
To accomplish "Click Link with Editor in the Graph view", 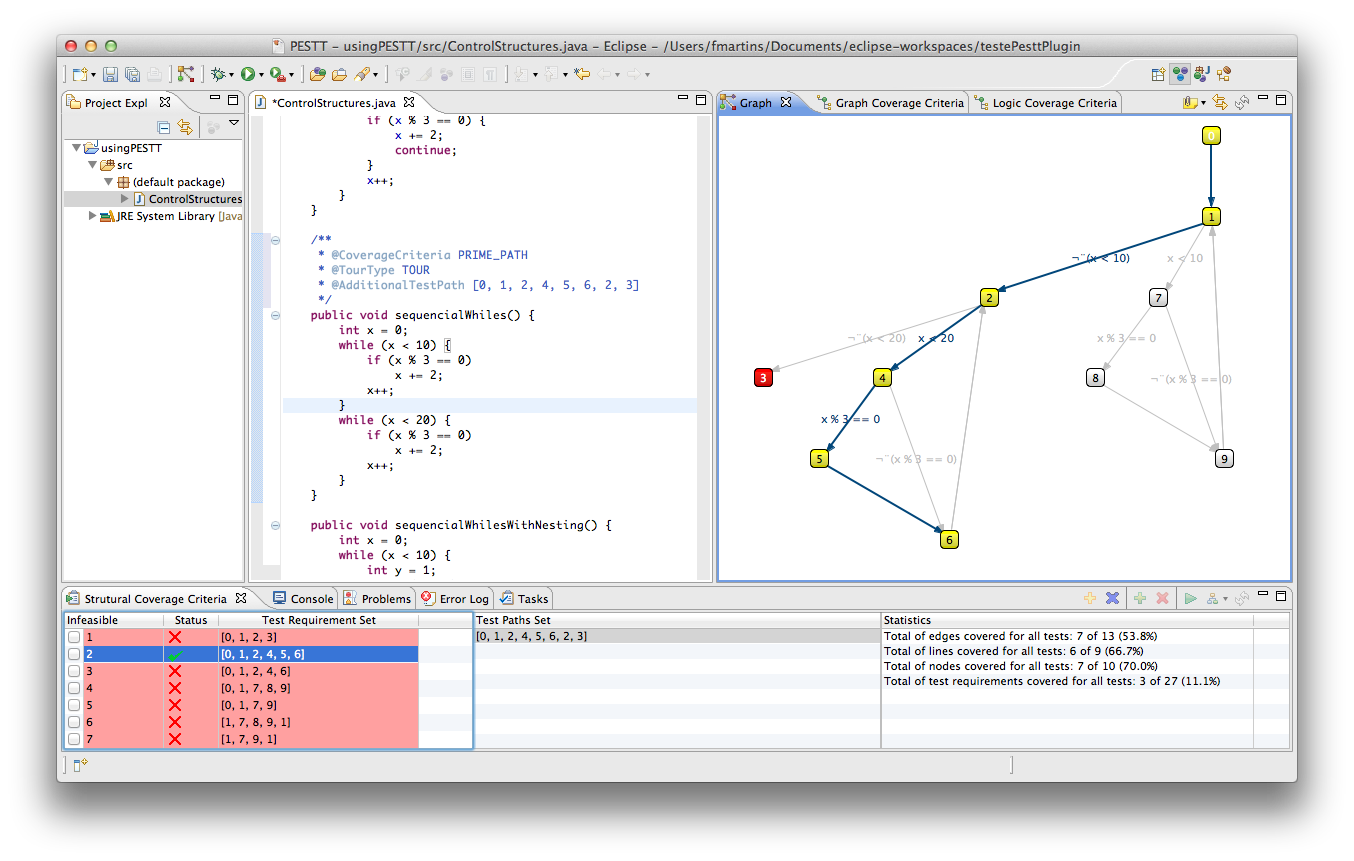I will pos(1220,102).
